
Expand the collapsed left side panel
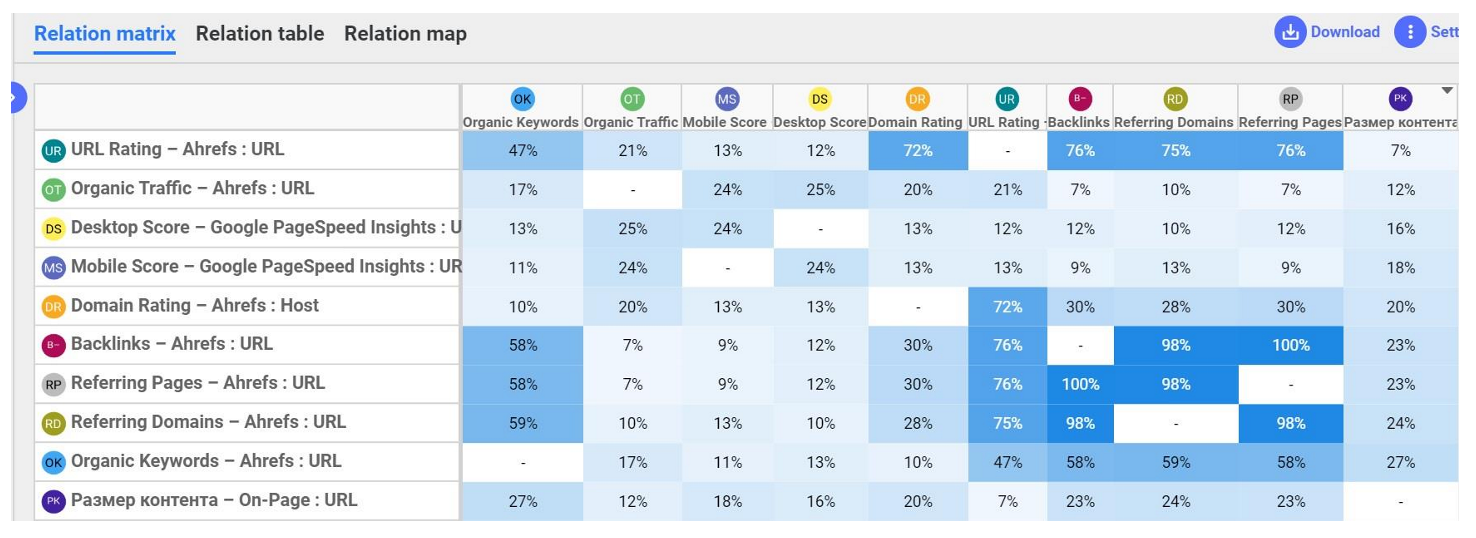[14, 98]
